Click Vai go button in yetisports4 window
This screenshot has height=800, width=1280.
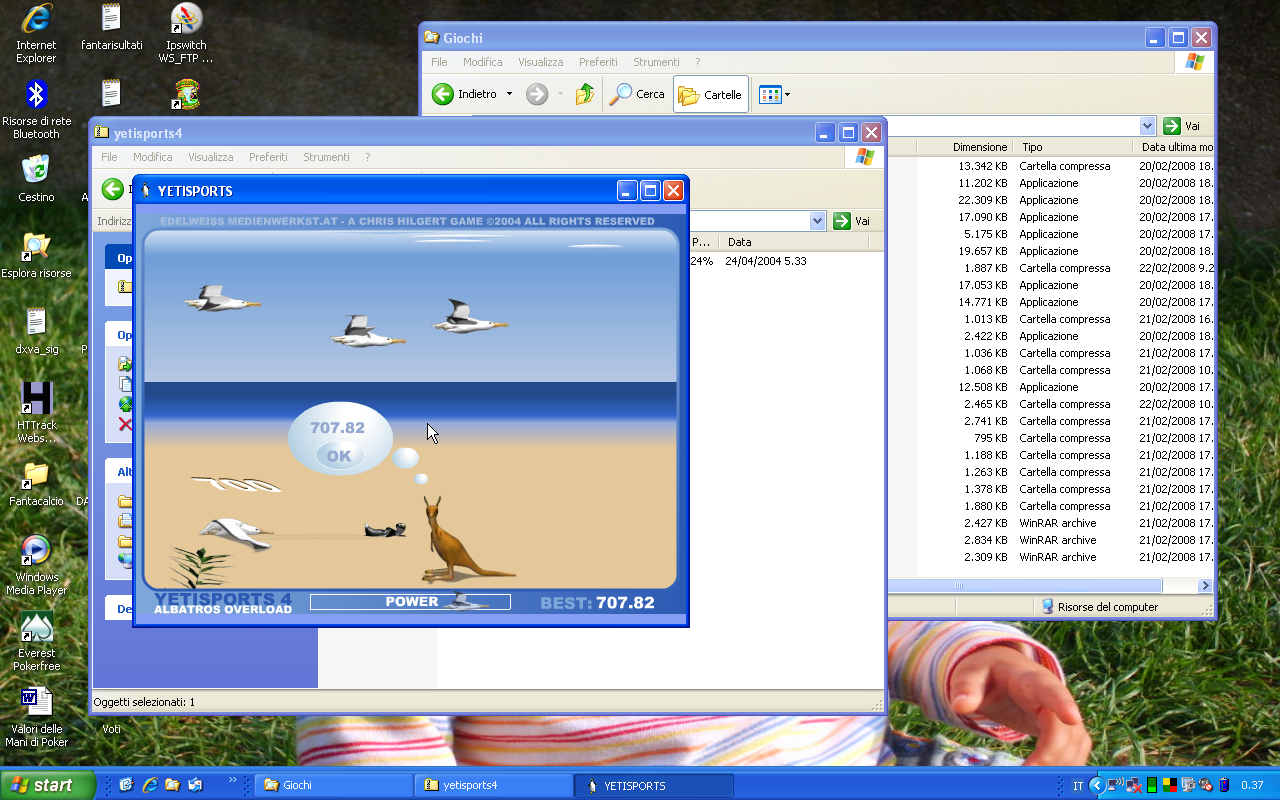tap(852, 221)
